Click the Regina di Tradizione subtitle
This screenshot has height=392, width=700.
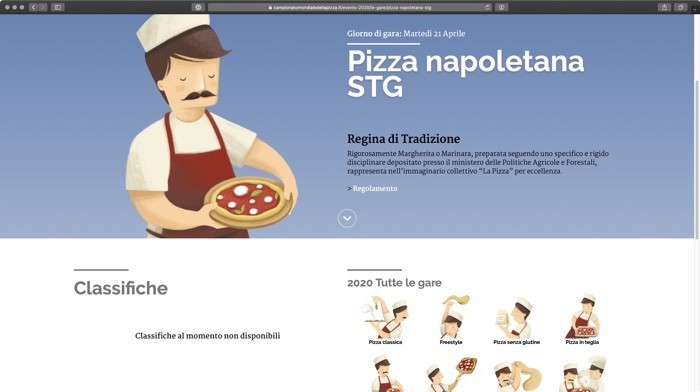coord(404,139)
